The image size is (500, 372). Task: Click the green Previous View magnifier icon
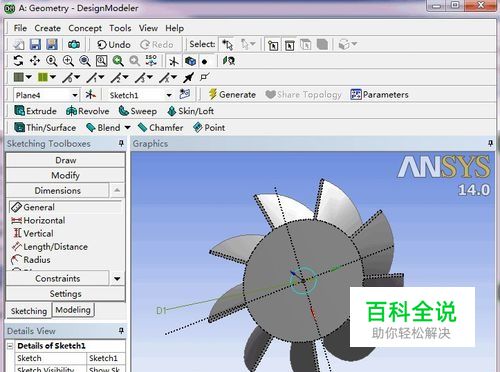click(x=118, y=61)
